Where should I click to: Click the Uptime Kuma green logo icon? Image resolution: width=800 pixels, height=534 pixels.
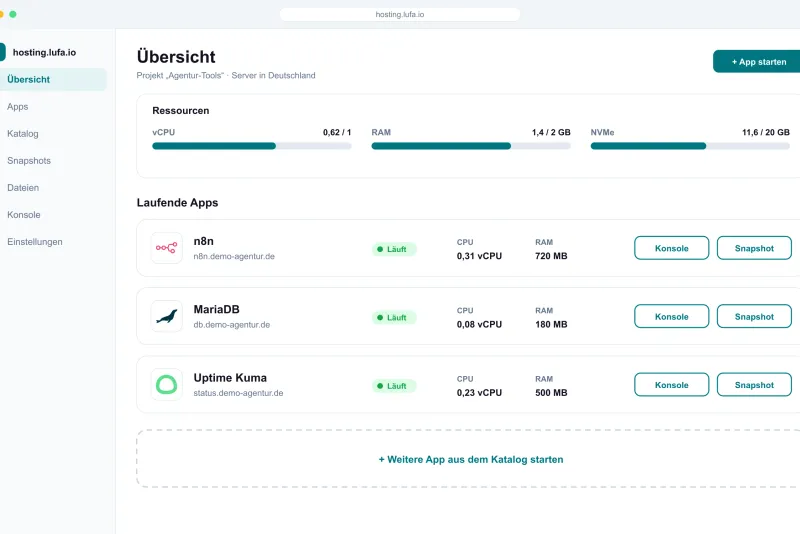pos(166,385)
